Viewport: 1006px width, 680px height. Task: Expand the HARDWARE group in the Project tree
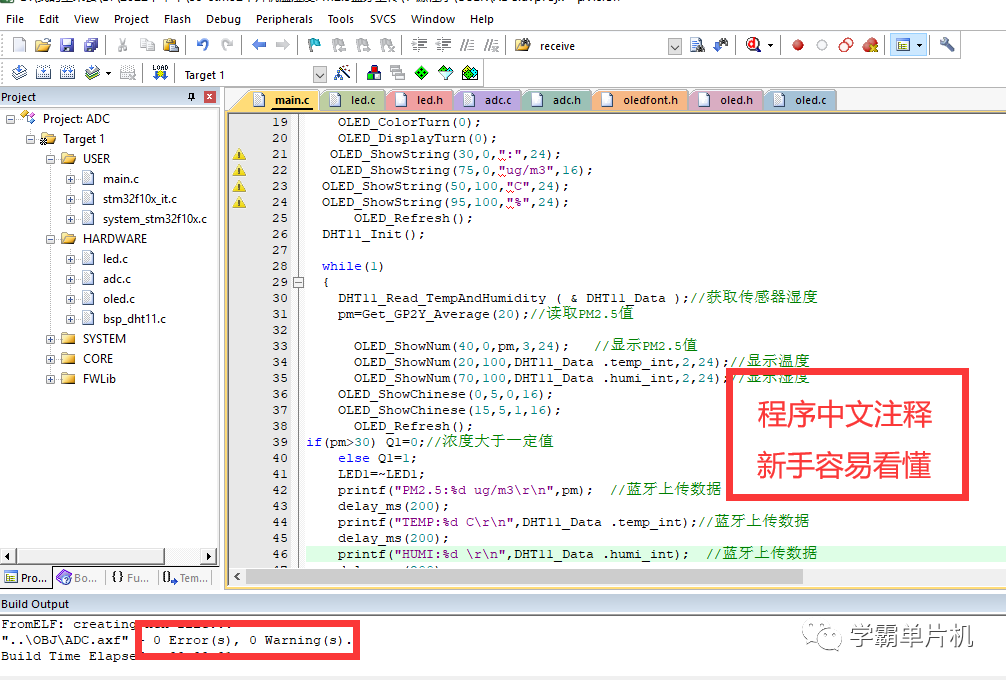coord(51,238)
